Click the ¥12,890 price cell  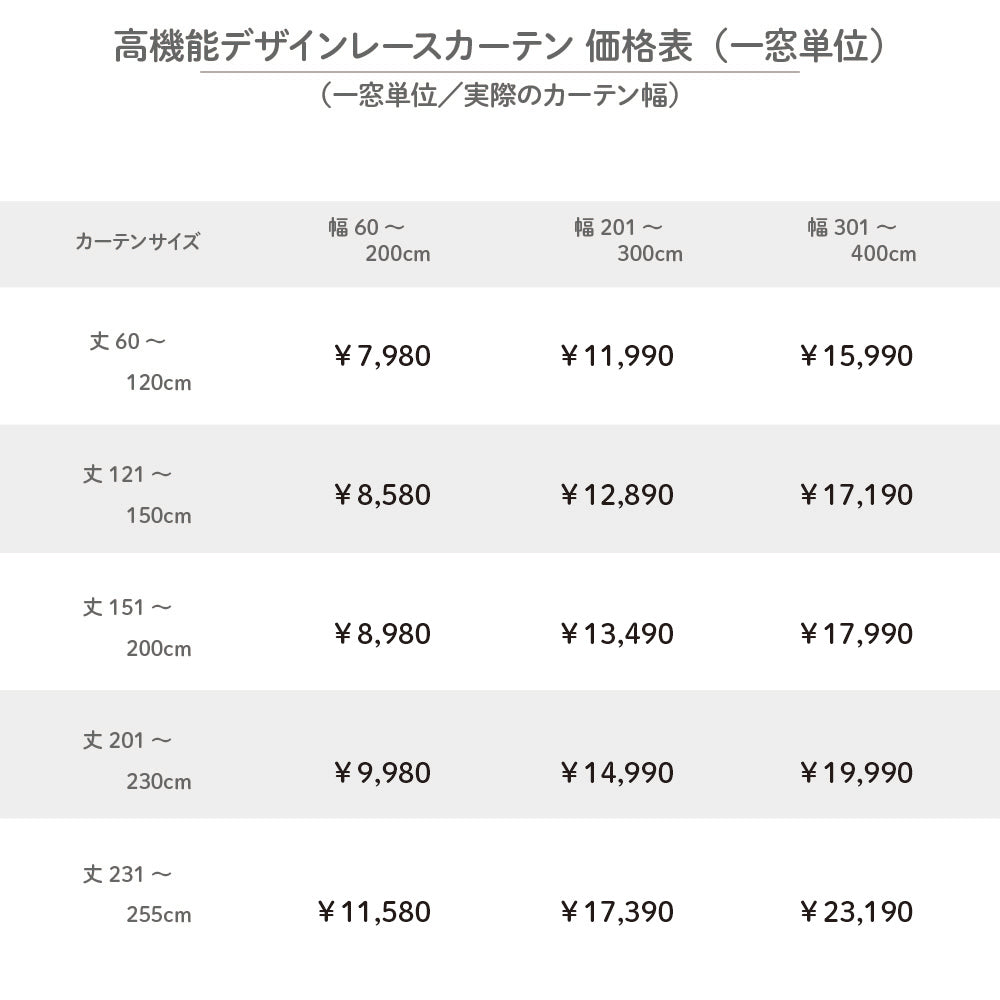(617, 495)
